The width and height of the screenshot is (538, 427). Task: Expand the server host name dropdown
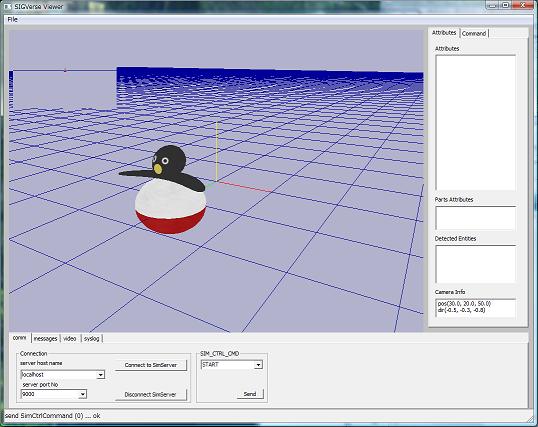(x=101, y=375)
